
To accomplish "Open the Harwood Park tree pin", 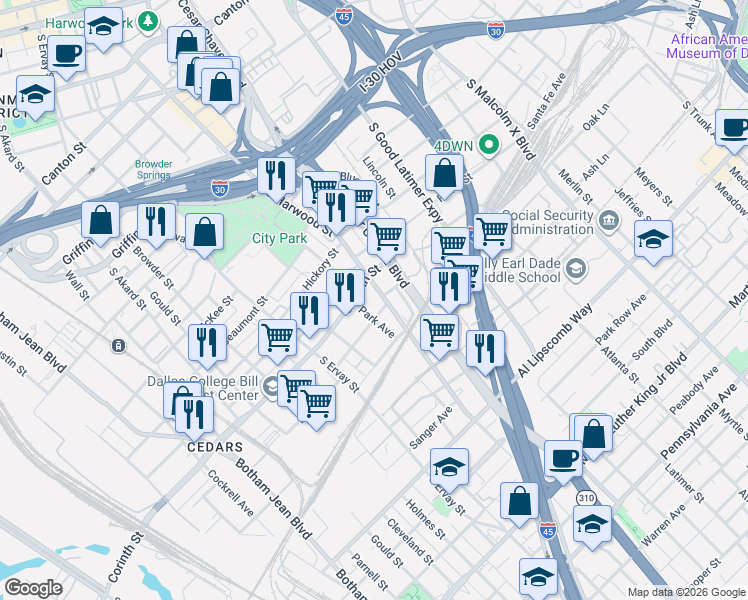I will [148, 21].
